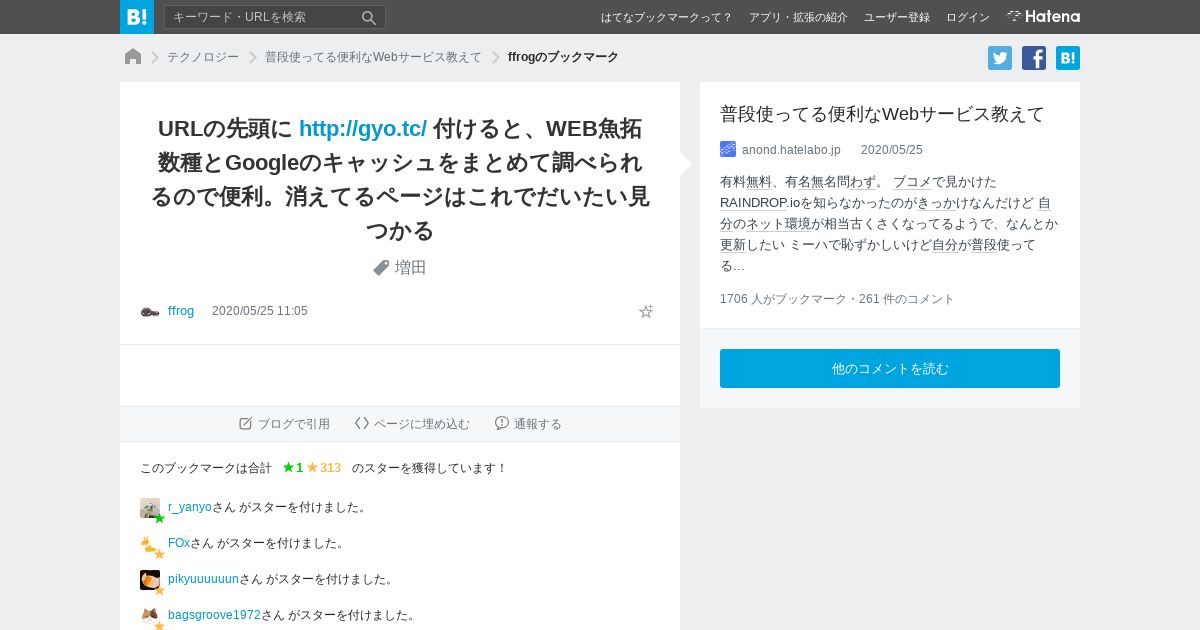
Task: Open bagsgroove1972 user link
Action: pos(214,615)
